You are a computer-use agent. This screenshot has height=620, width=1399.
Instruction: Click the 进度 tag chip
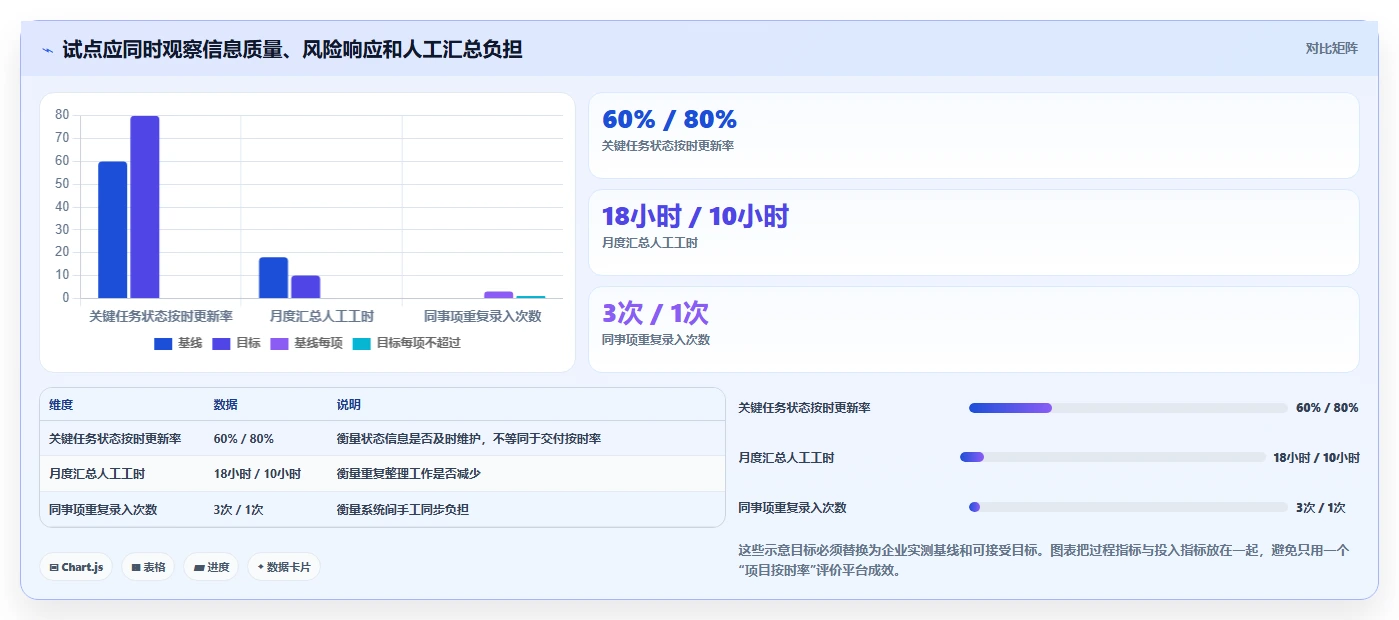coord(211,567)
